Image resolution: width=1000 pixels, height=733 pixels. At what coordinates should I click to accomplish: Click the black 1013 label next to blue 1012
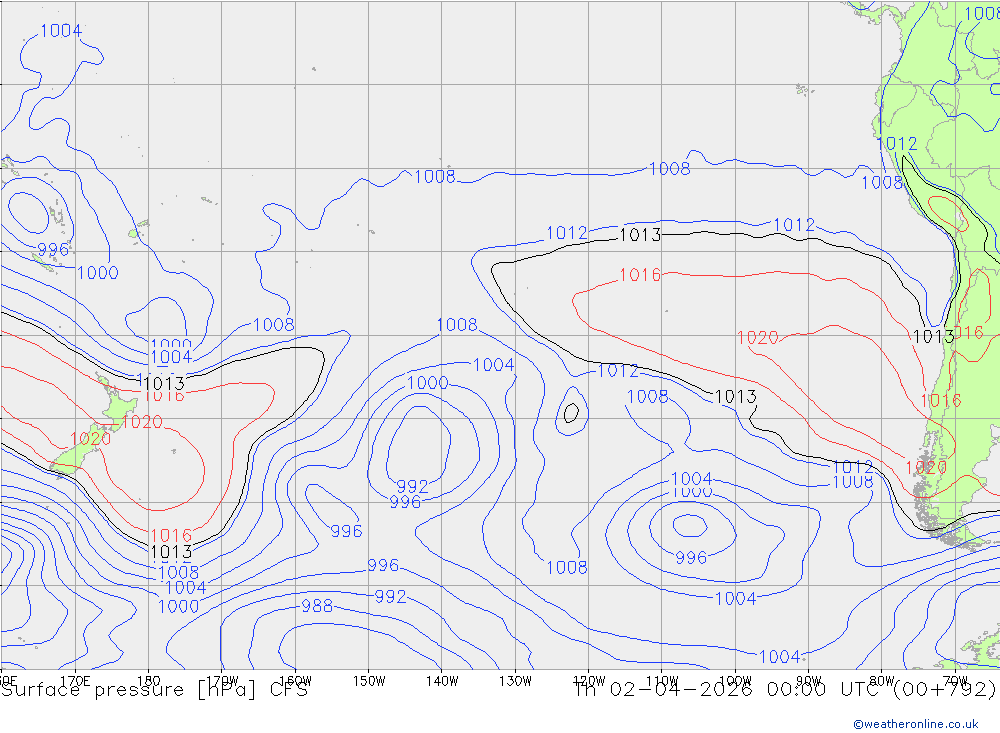click(640, 235)
